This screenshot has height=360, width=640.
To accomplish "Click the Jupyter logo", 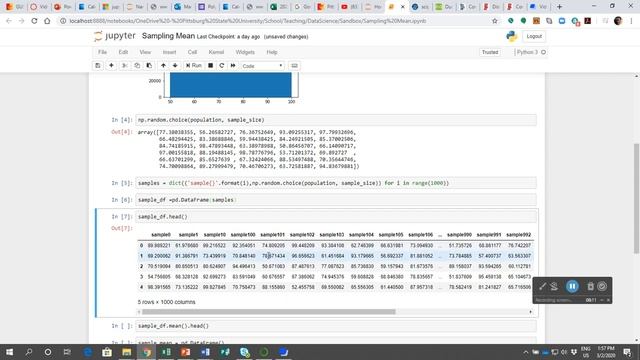I will 115,36.
